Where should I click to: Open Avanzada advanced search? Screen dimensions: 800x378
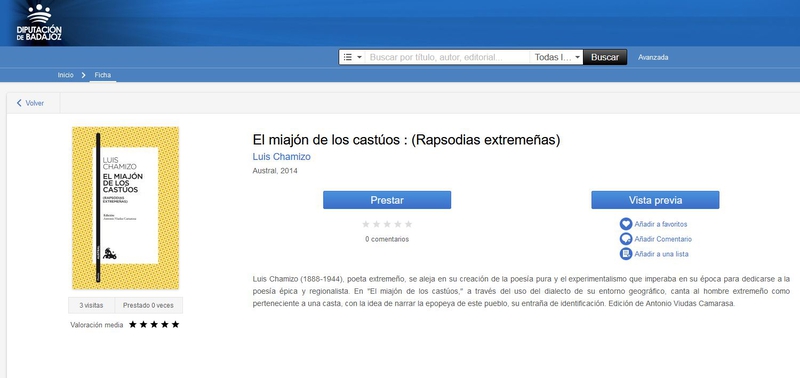point(653,58)
